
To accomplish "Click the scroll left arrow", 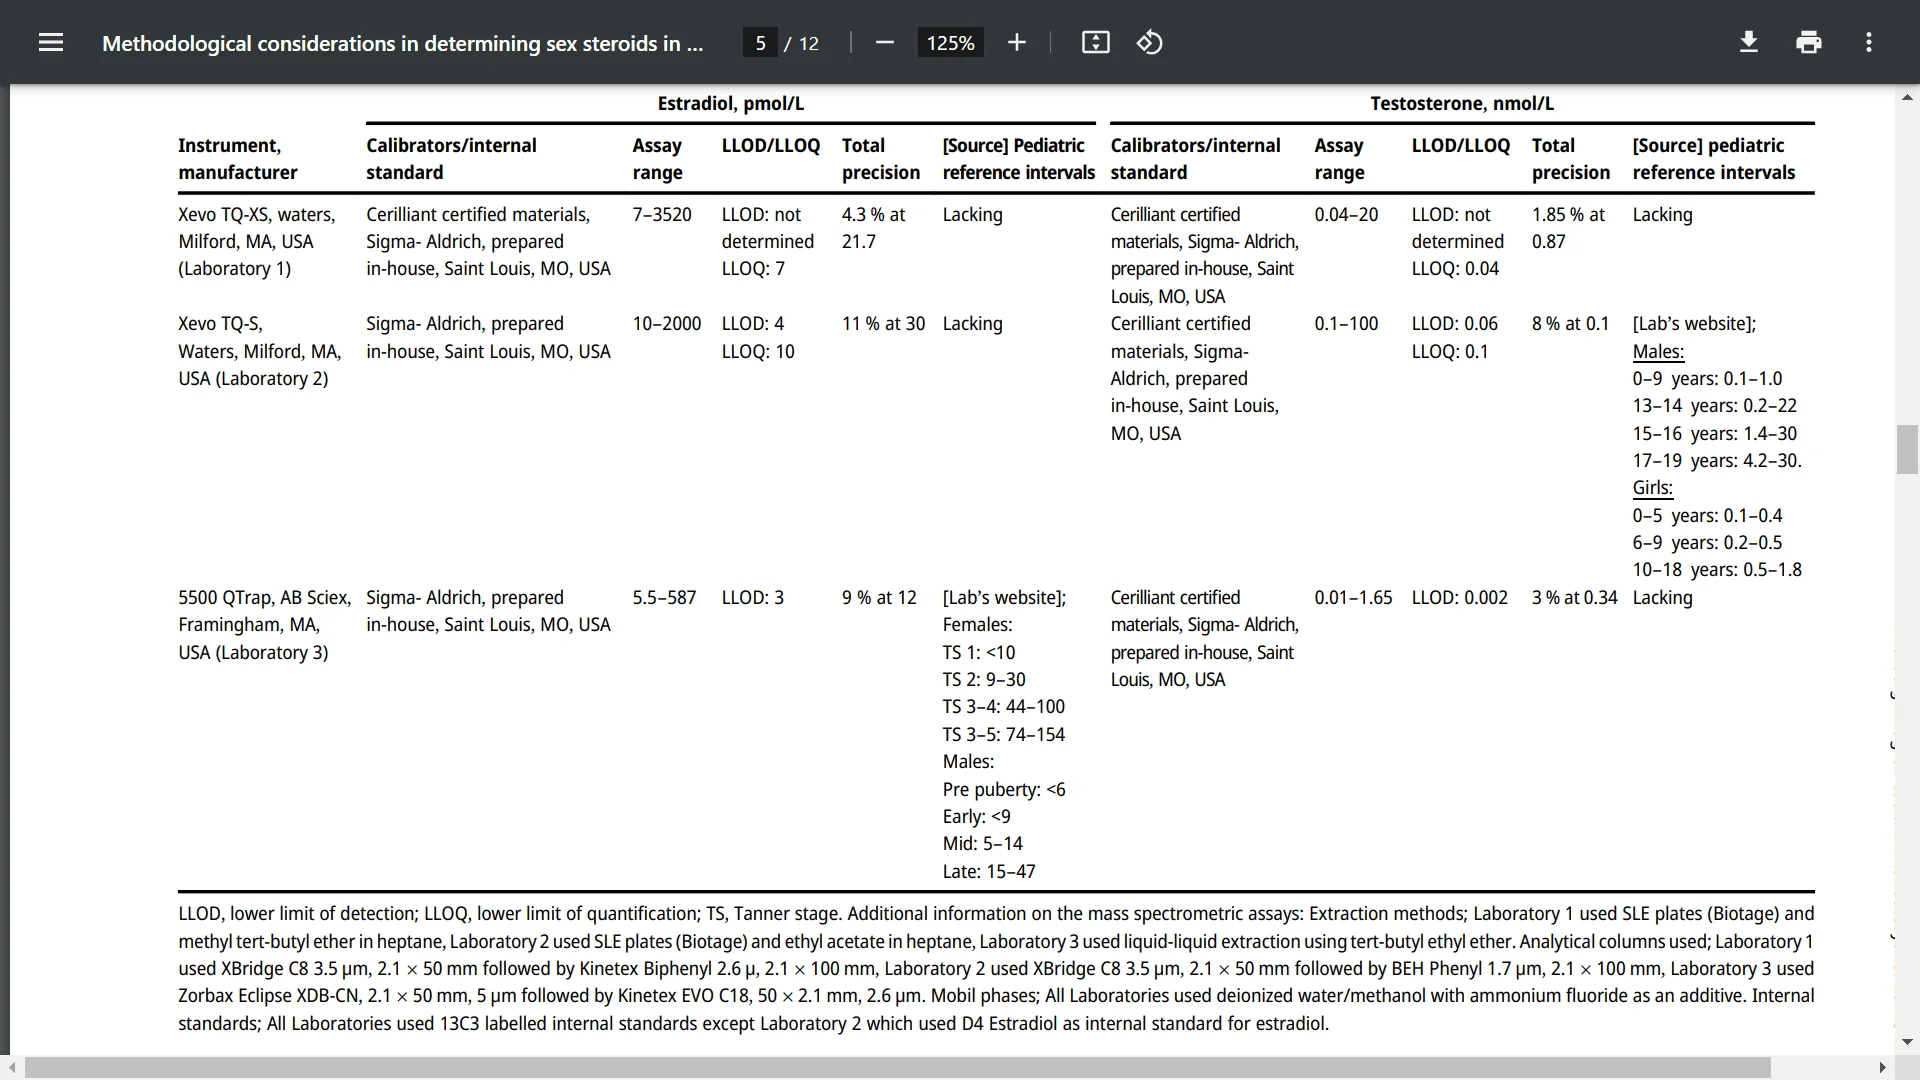I will point(11,1068).
